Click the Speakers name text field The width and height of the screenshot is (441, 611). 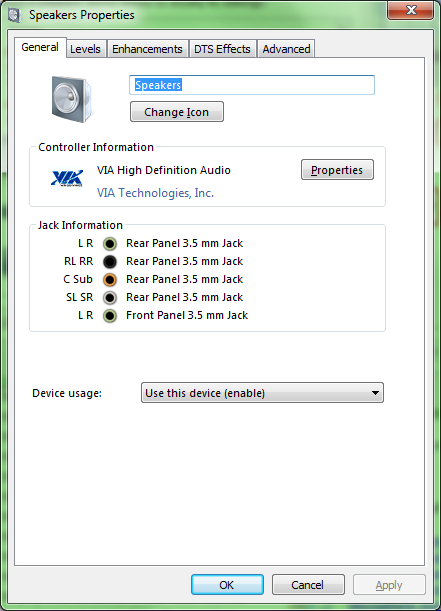coord(252,85)
